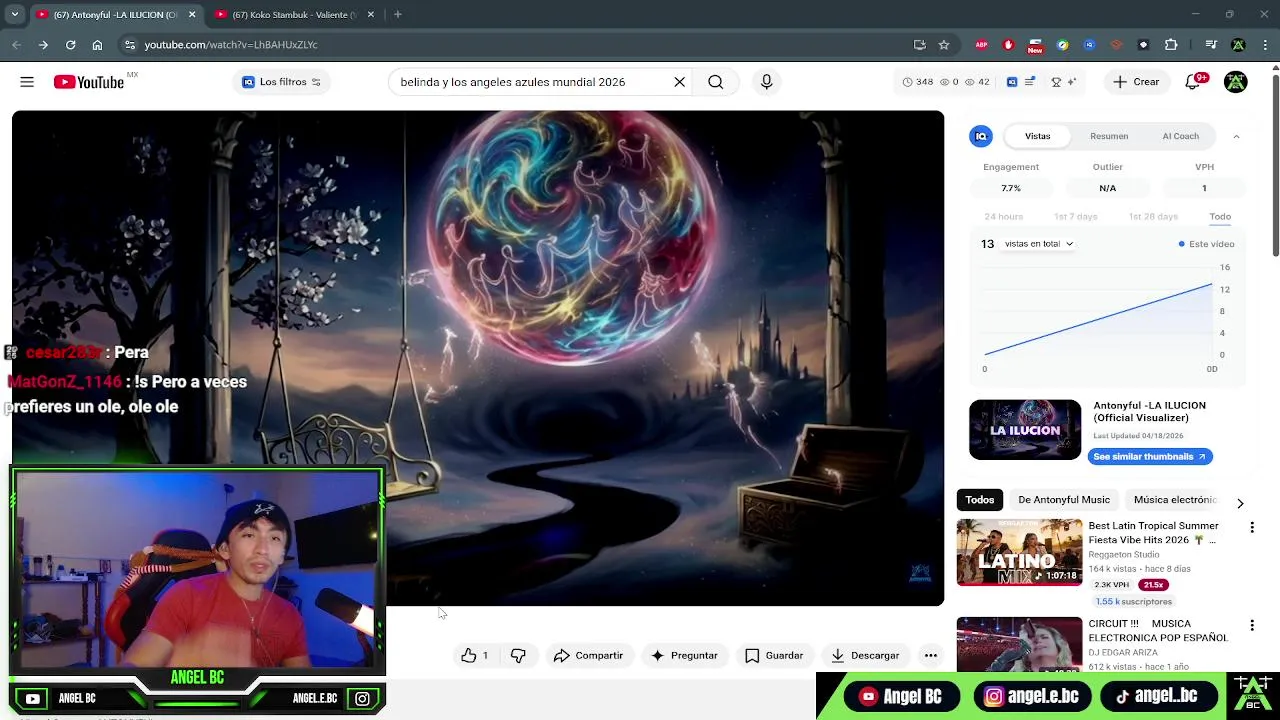1280x720 pixels.
Task: Click the vidIQ logo in panel
Action: pyautogui.click(x=981, y=136)
